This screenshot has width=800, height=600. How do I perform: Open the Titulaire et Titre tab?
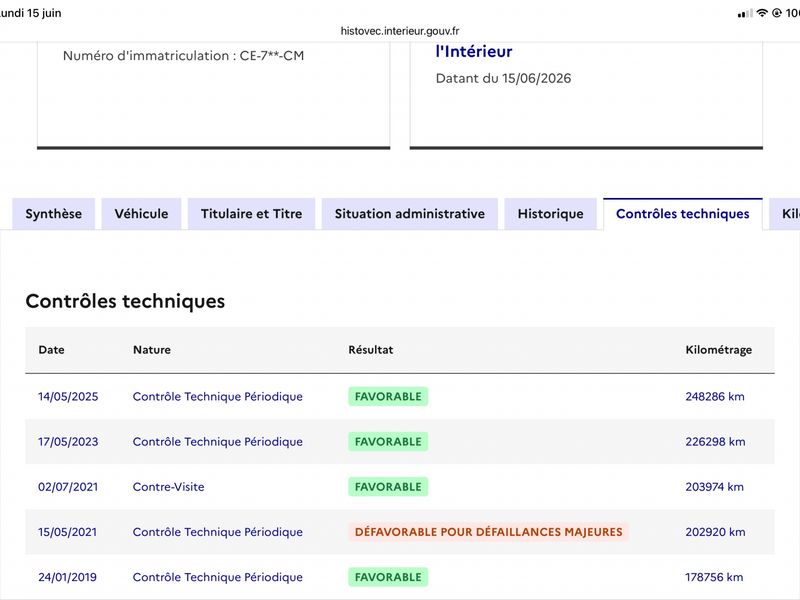[x=252, y=214]
